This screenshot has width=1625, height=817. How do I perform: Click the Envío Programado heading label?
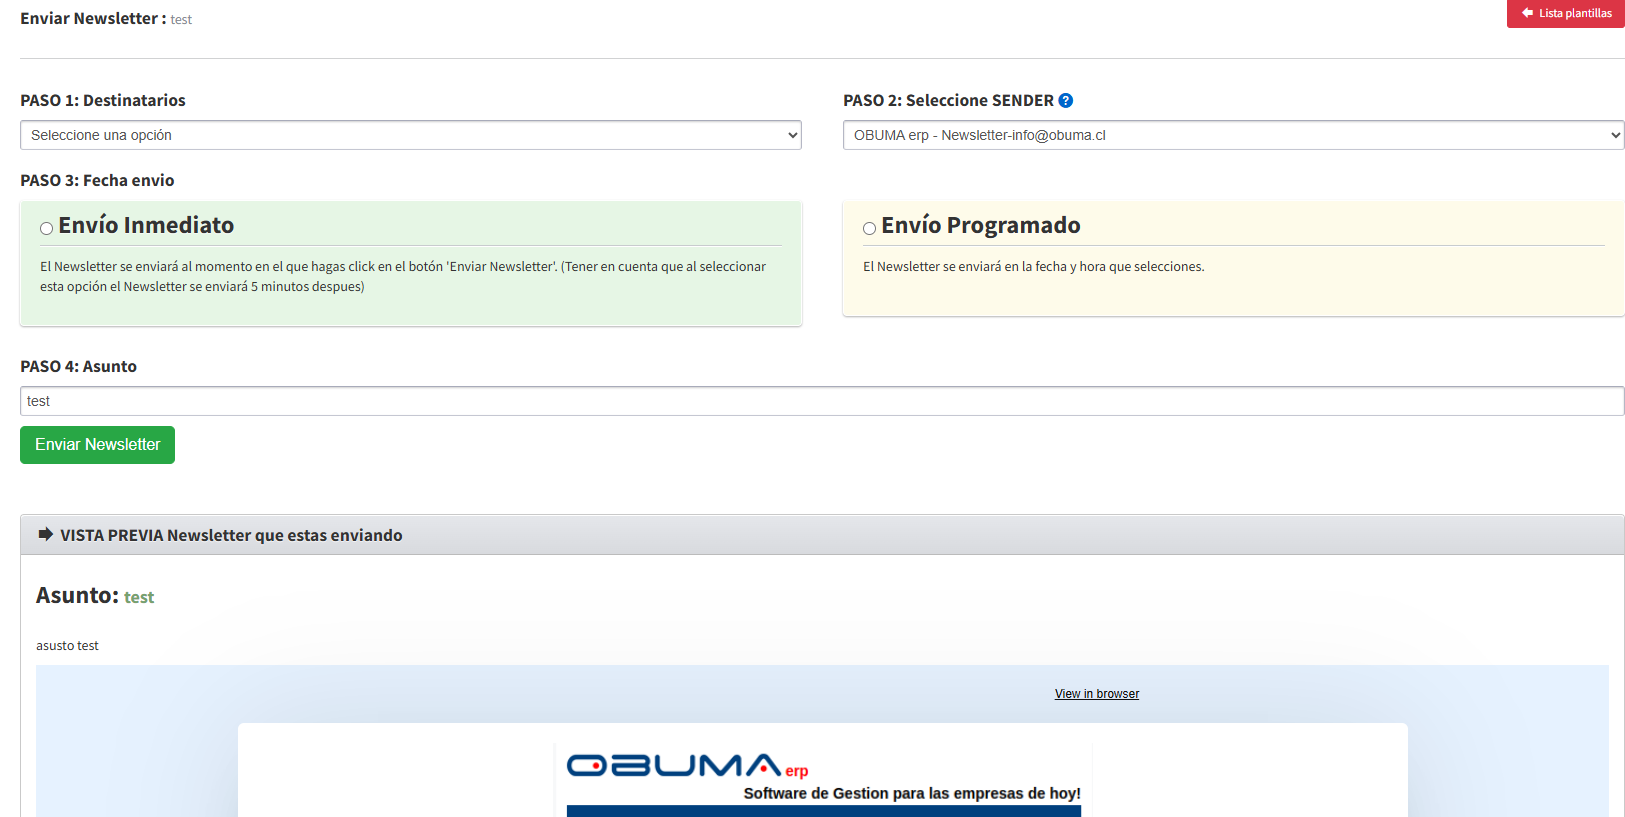pos(980,226)
